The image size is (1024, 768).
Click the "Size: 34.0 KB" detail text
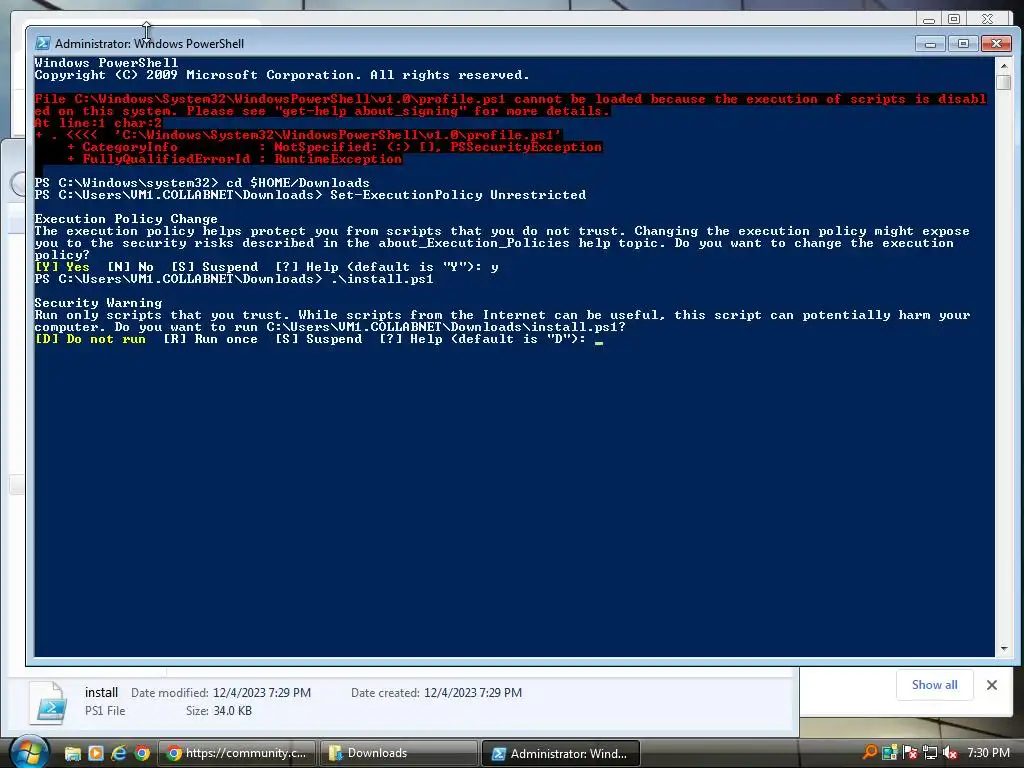219,711
